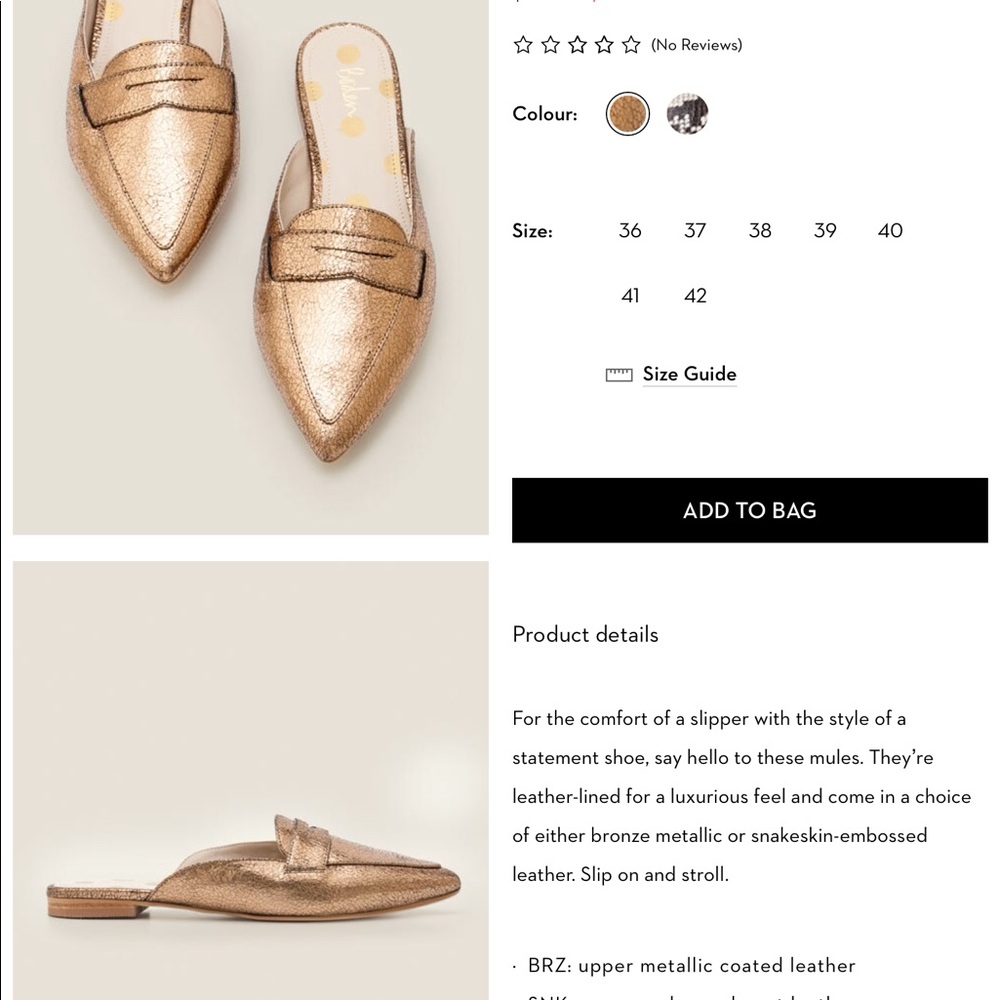View the side-profile mule product photo
The image size is (1000, 1000).
click(x=251, y=780)
